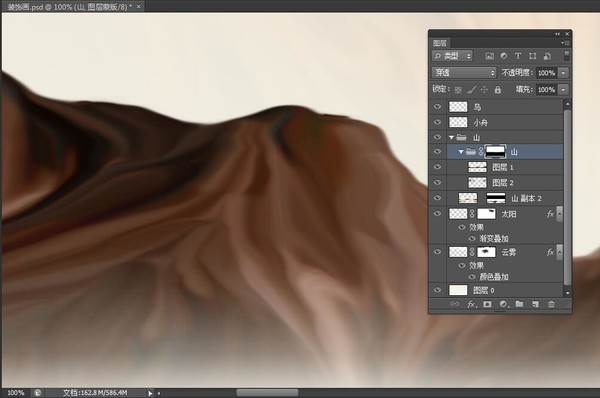
Task: Hide the 云雾 layer
Action: (x=438, y=252)
